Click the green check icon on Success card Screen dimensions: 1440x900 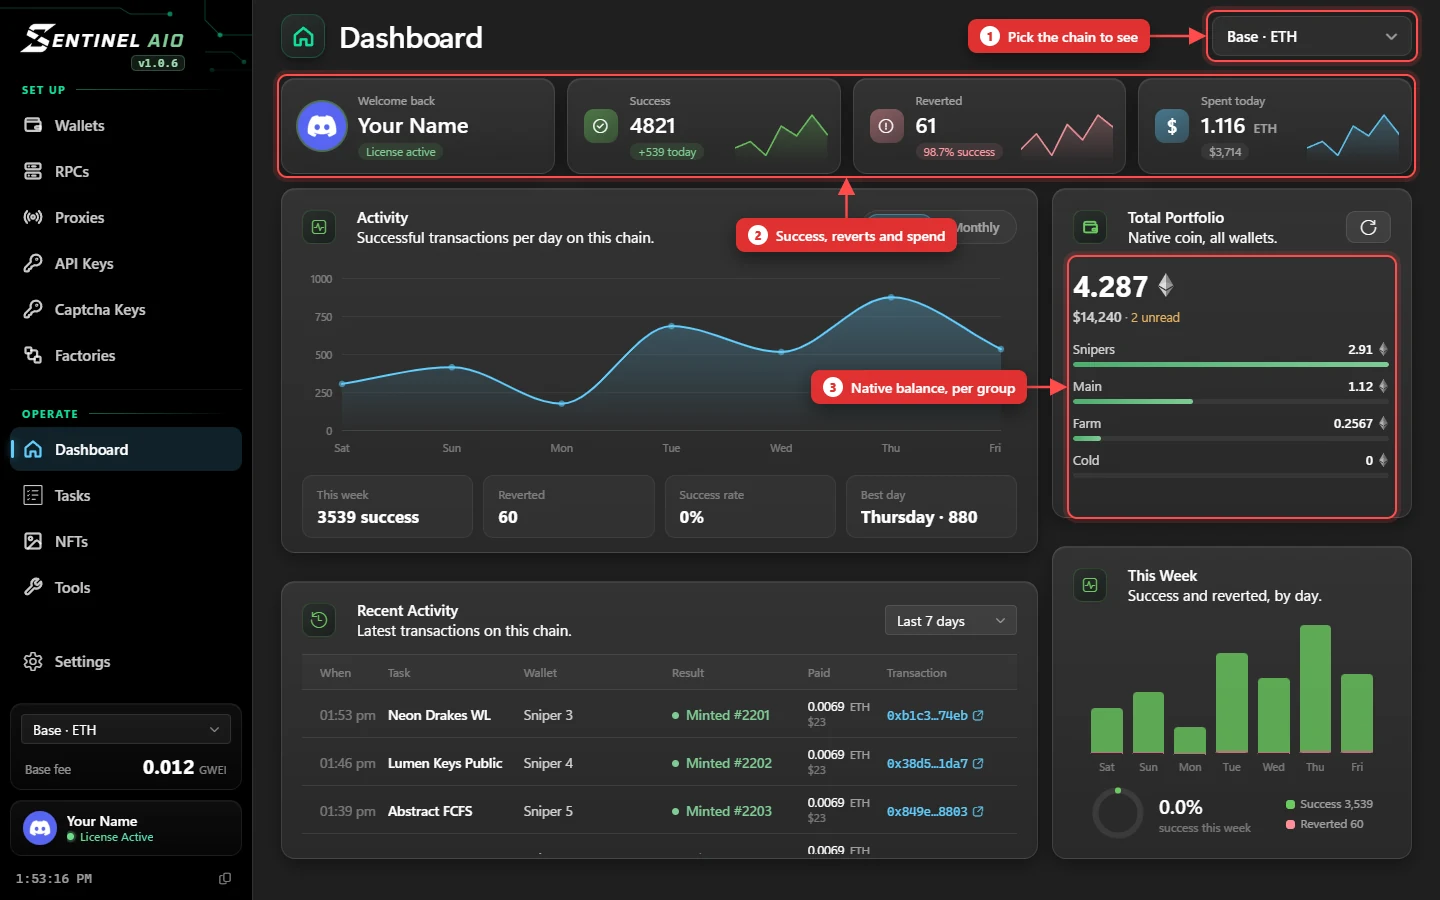tap(600, 126)
